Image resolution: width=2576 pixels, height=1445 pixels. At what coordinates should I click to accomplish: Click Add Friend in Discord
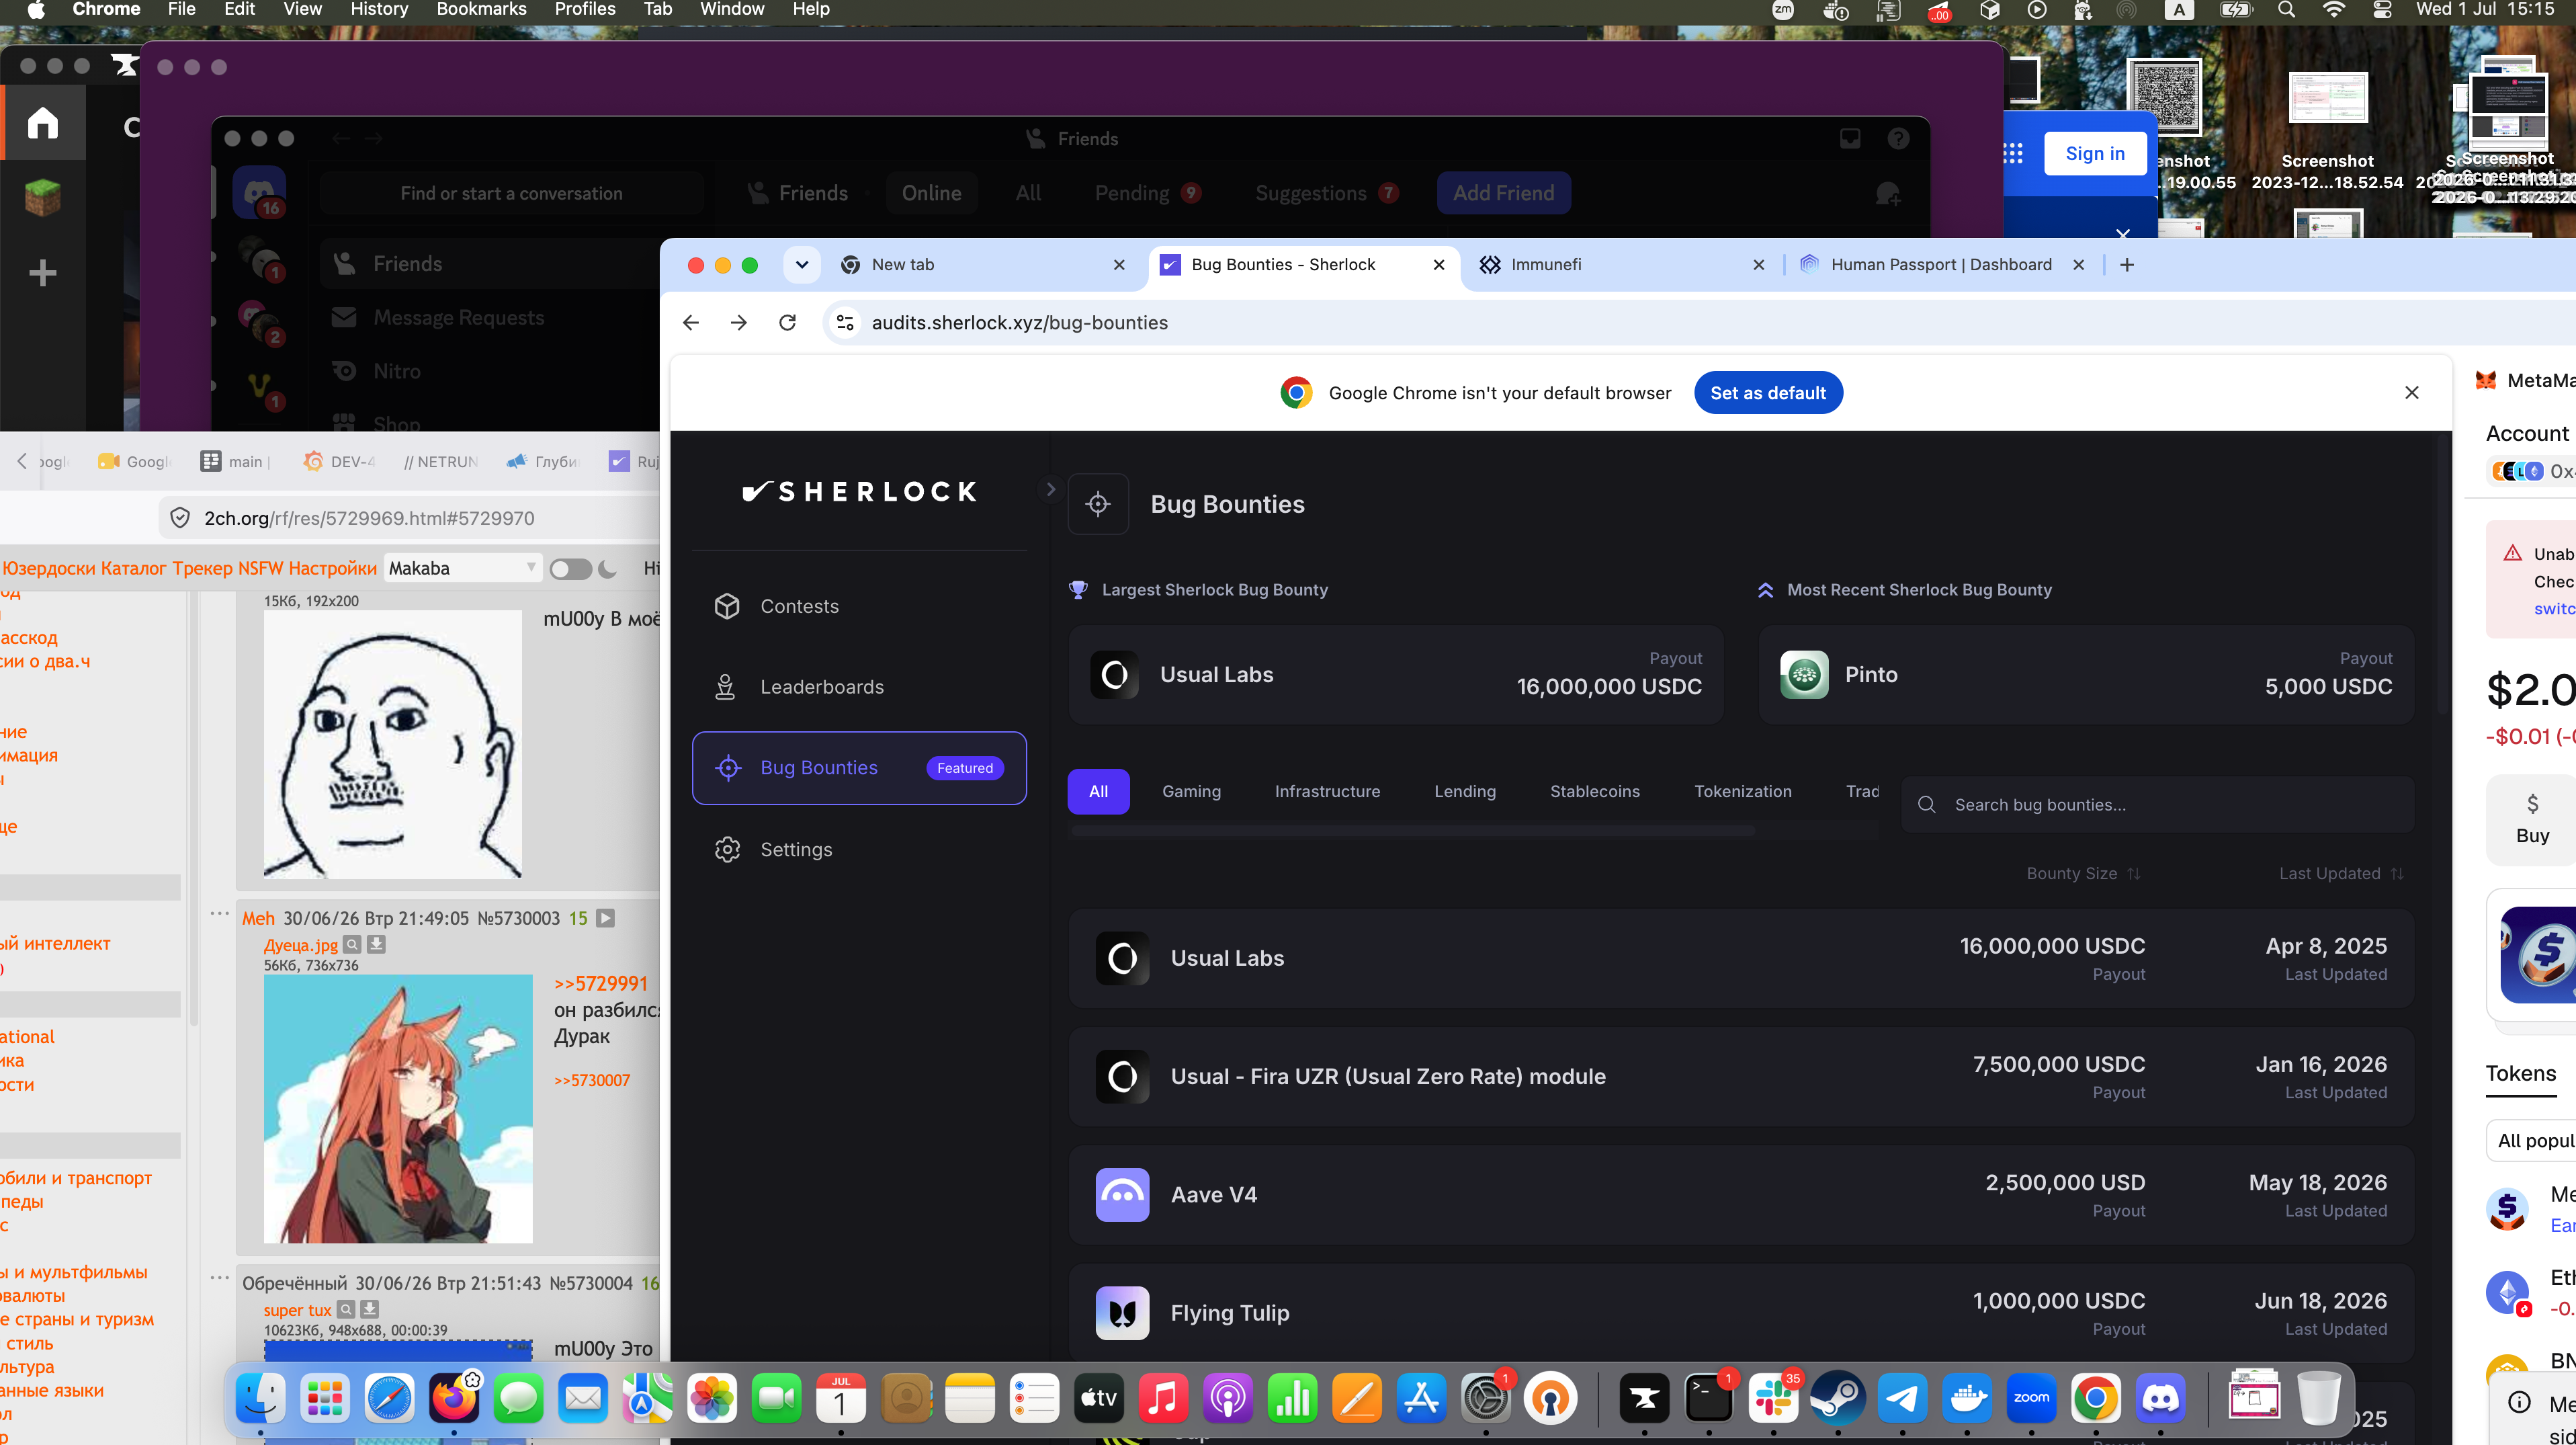click(x=1503, y=193)
